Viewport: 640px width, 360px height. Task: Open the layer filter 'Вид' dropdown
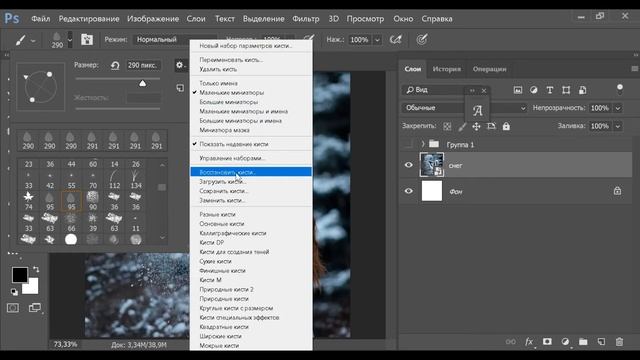439,90
